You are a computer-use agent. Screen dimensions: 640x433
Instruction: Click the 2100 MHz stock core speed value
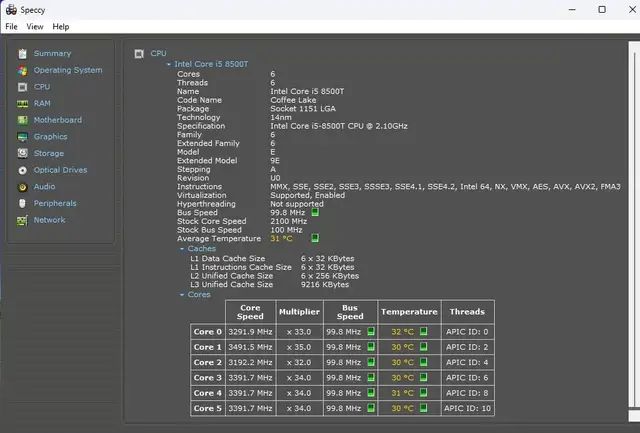(289, 221)
